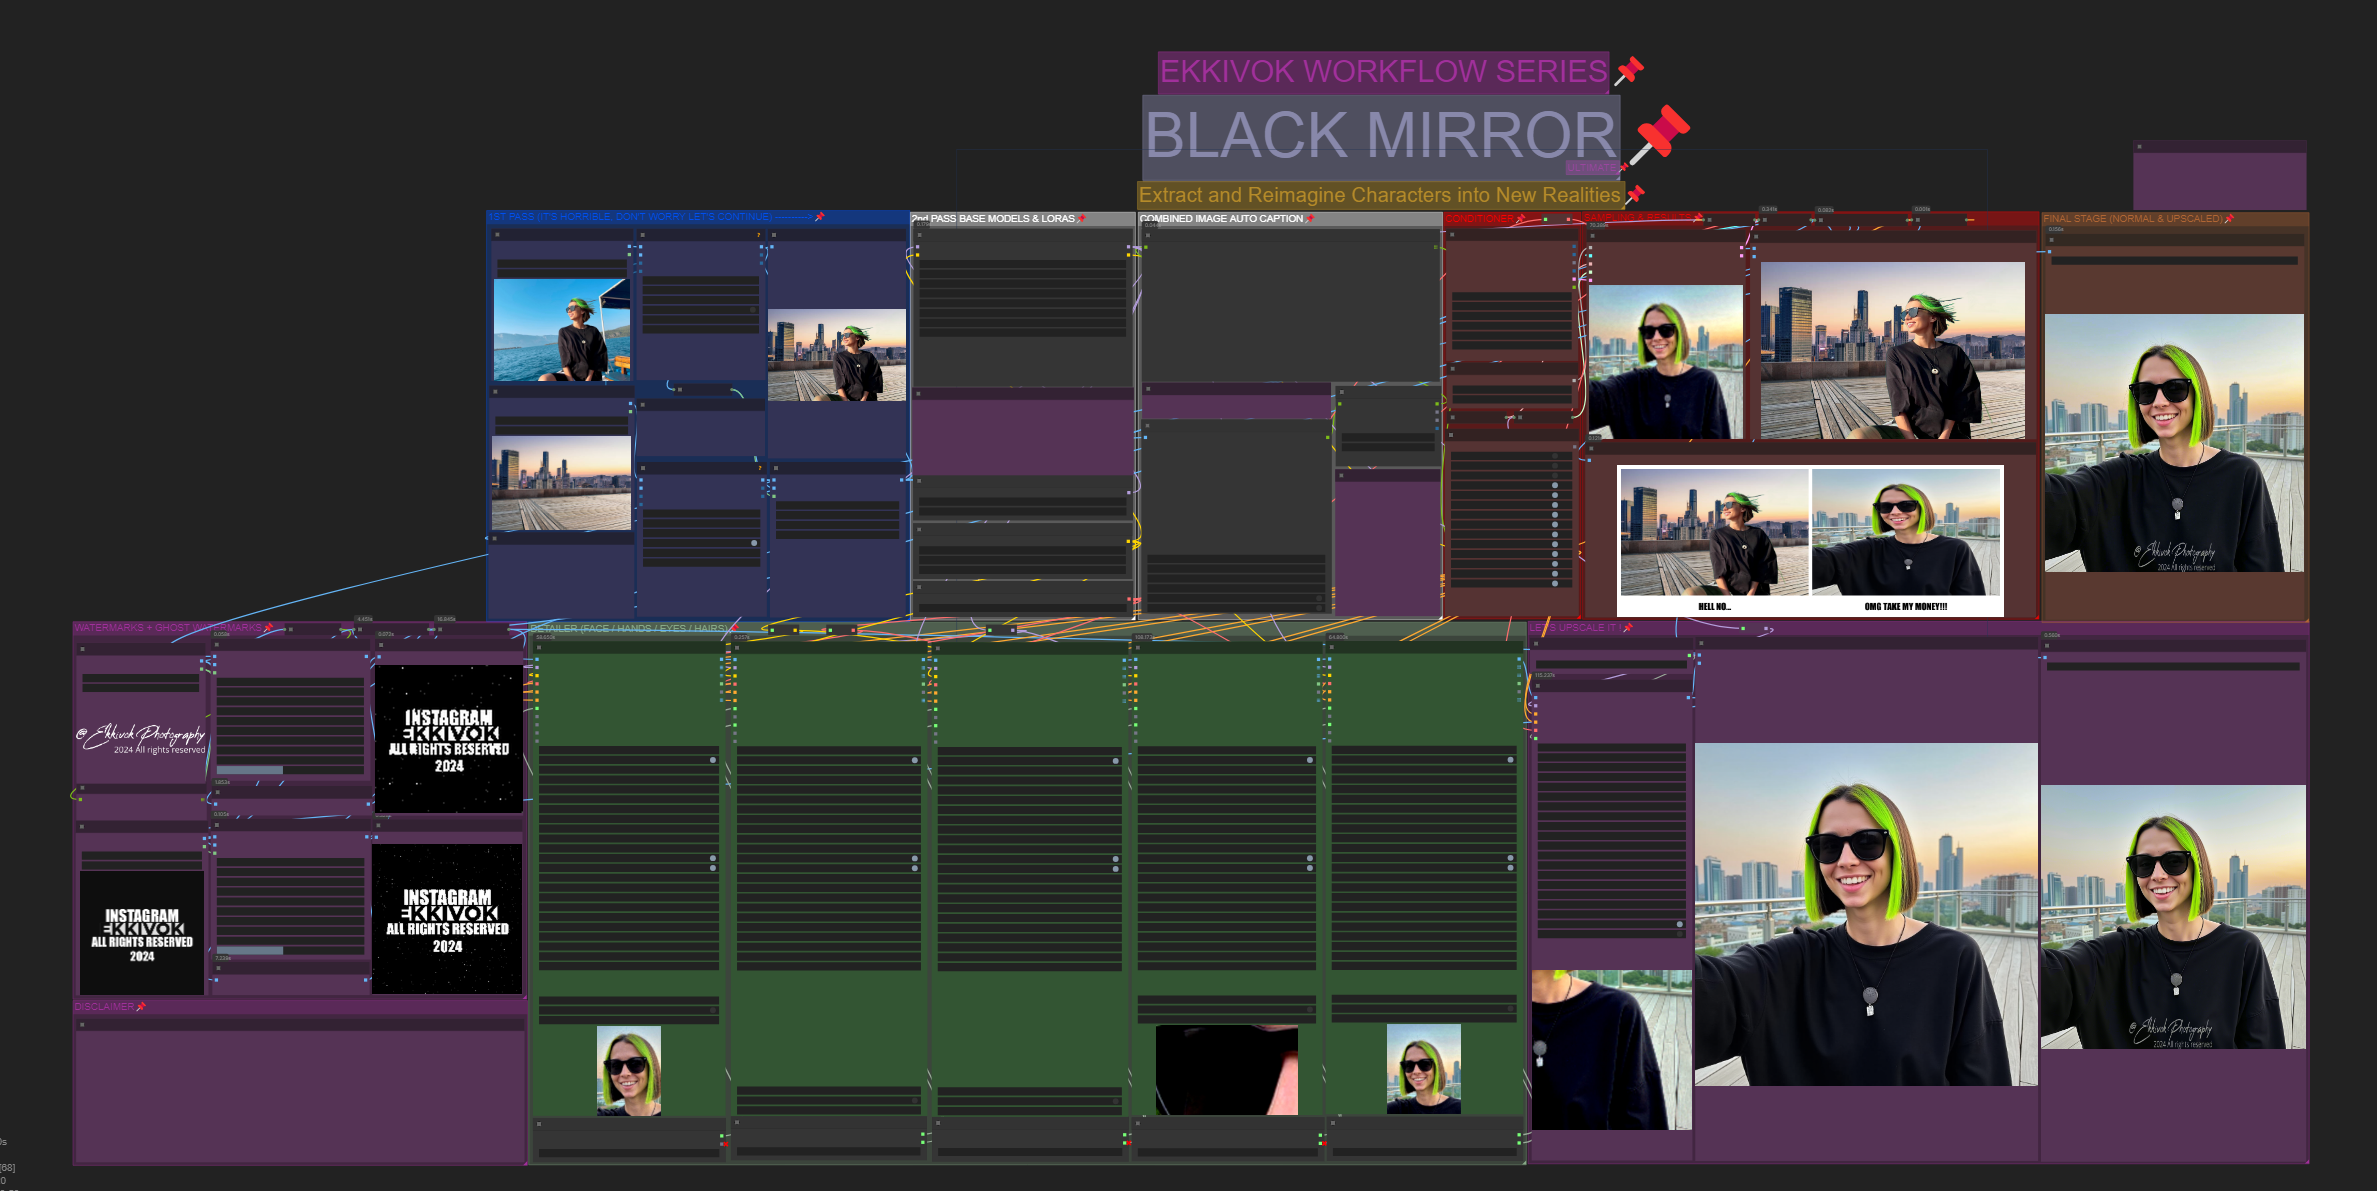Click the Ekkivok Photography signature watermark image
The width and height of the screenshot is (2377, 1191).
141,738
